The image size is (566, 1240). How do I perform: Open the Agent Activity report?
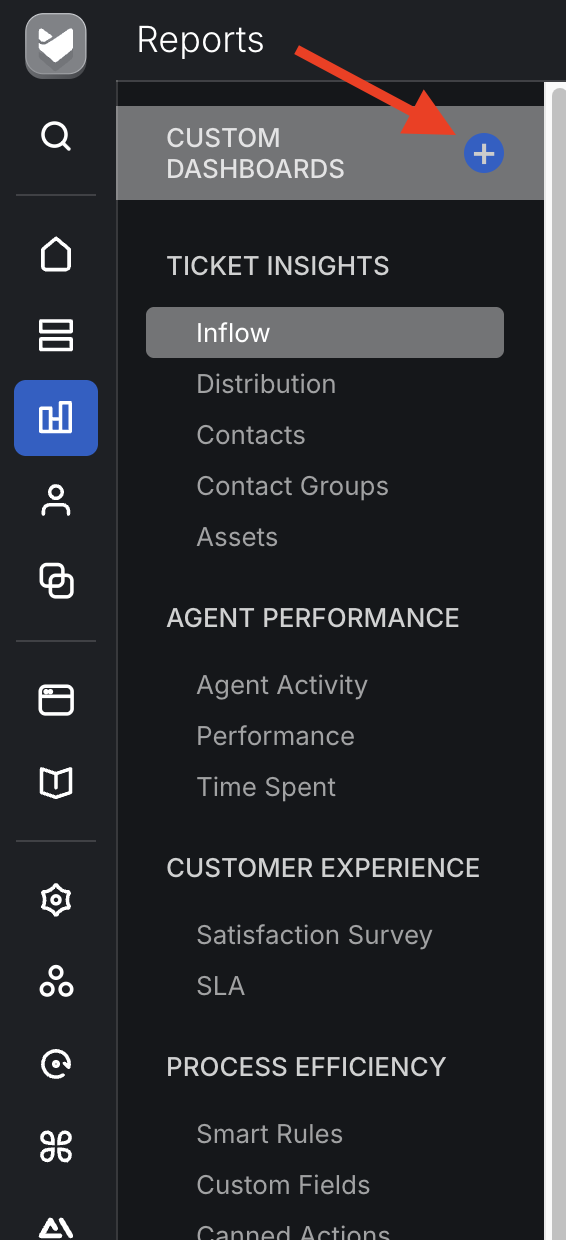click(282, 685)
